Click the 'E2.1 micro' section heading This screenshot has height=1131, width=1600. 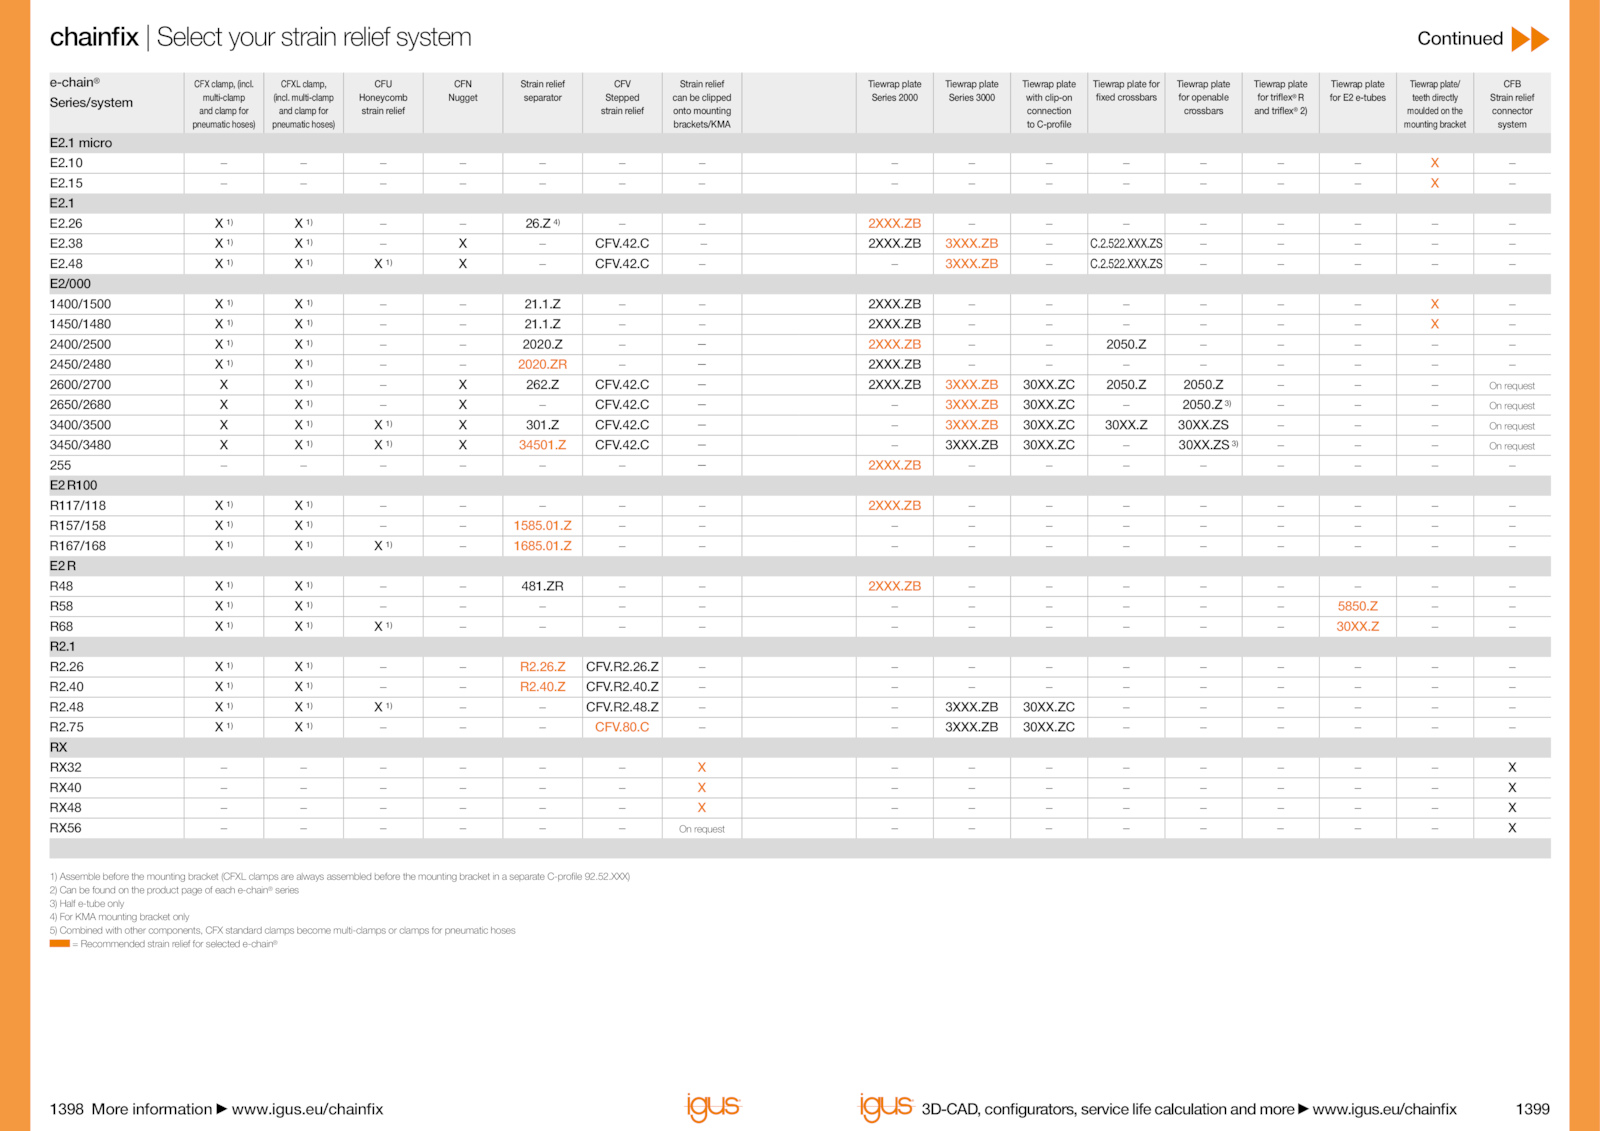coord(81,143)
